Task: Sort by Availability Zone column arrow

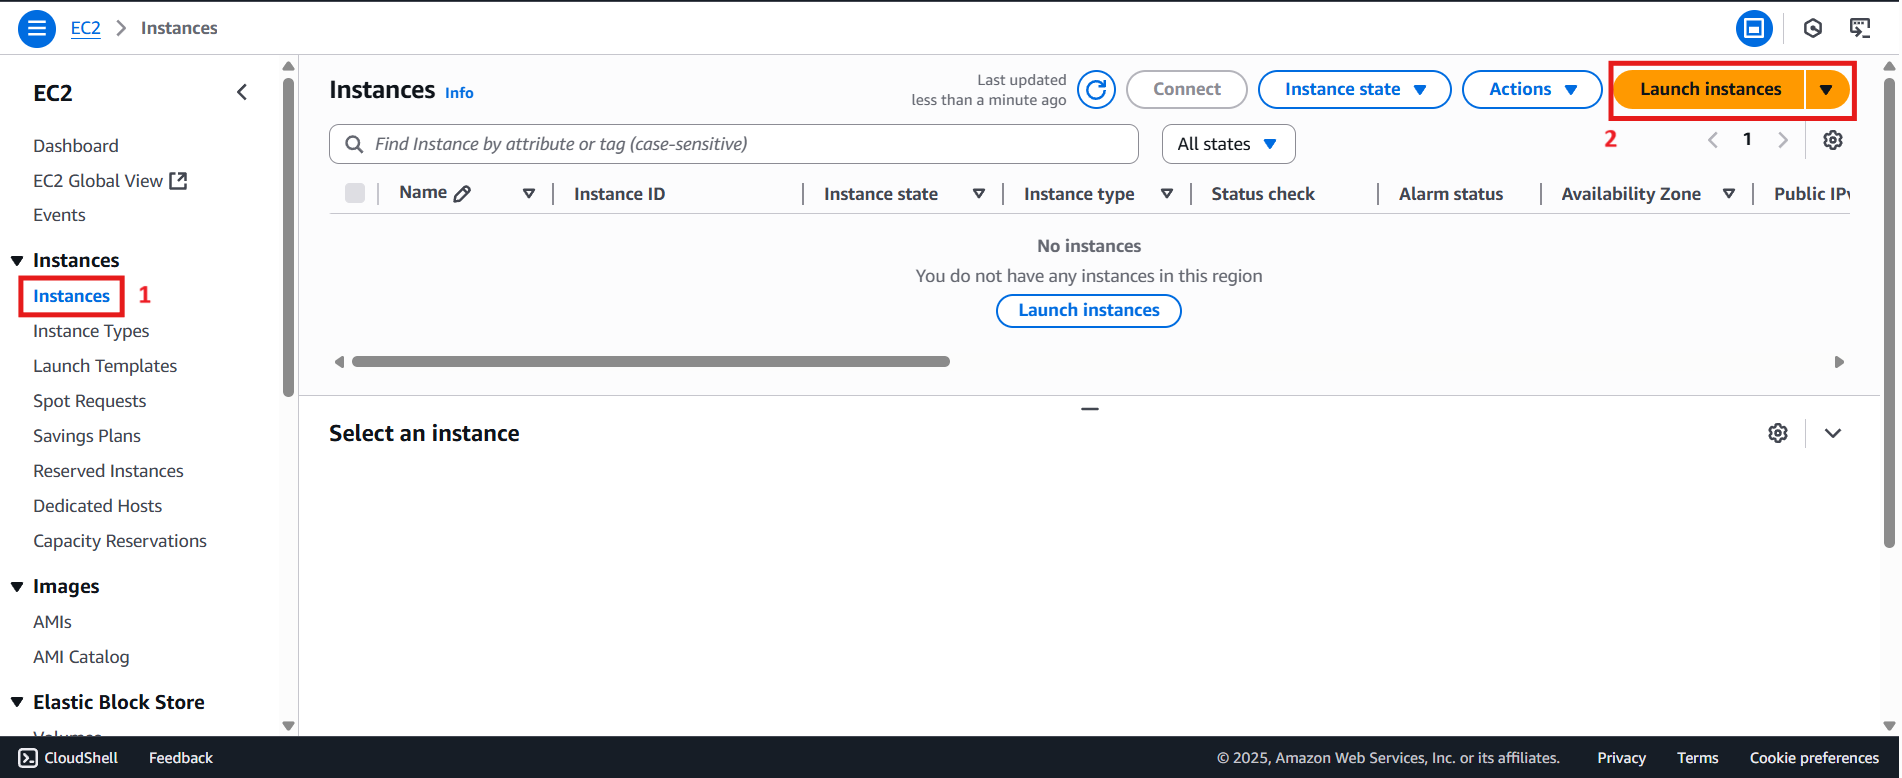Action: coord(1729,194)
